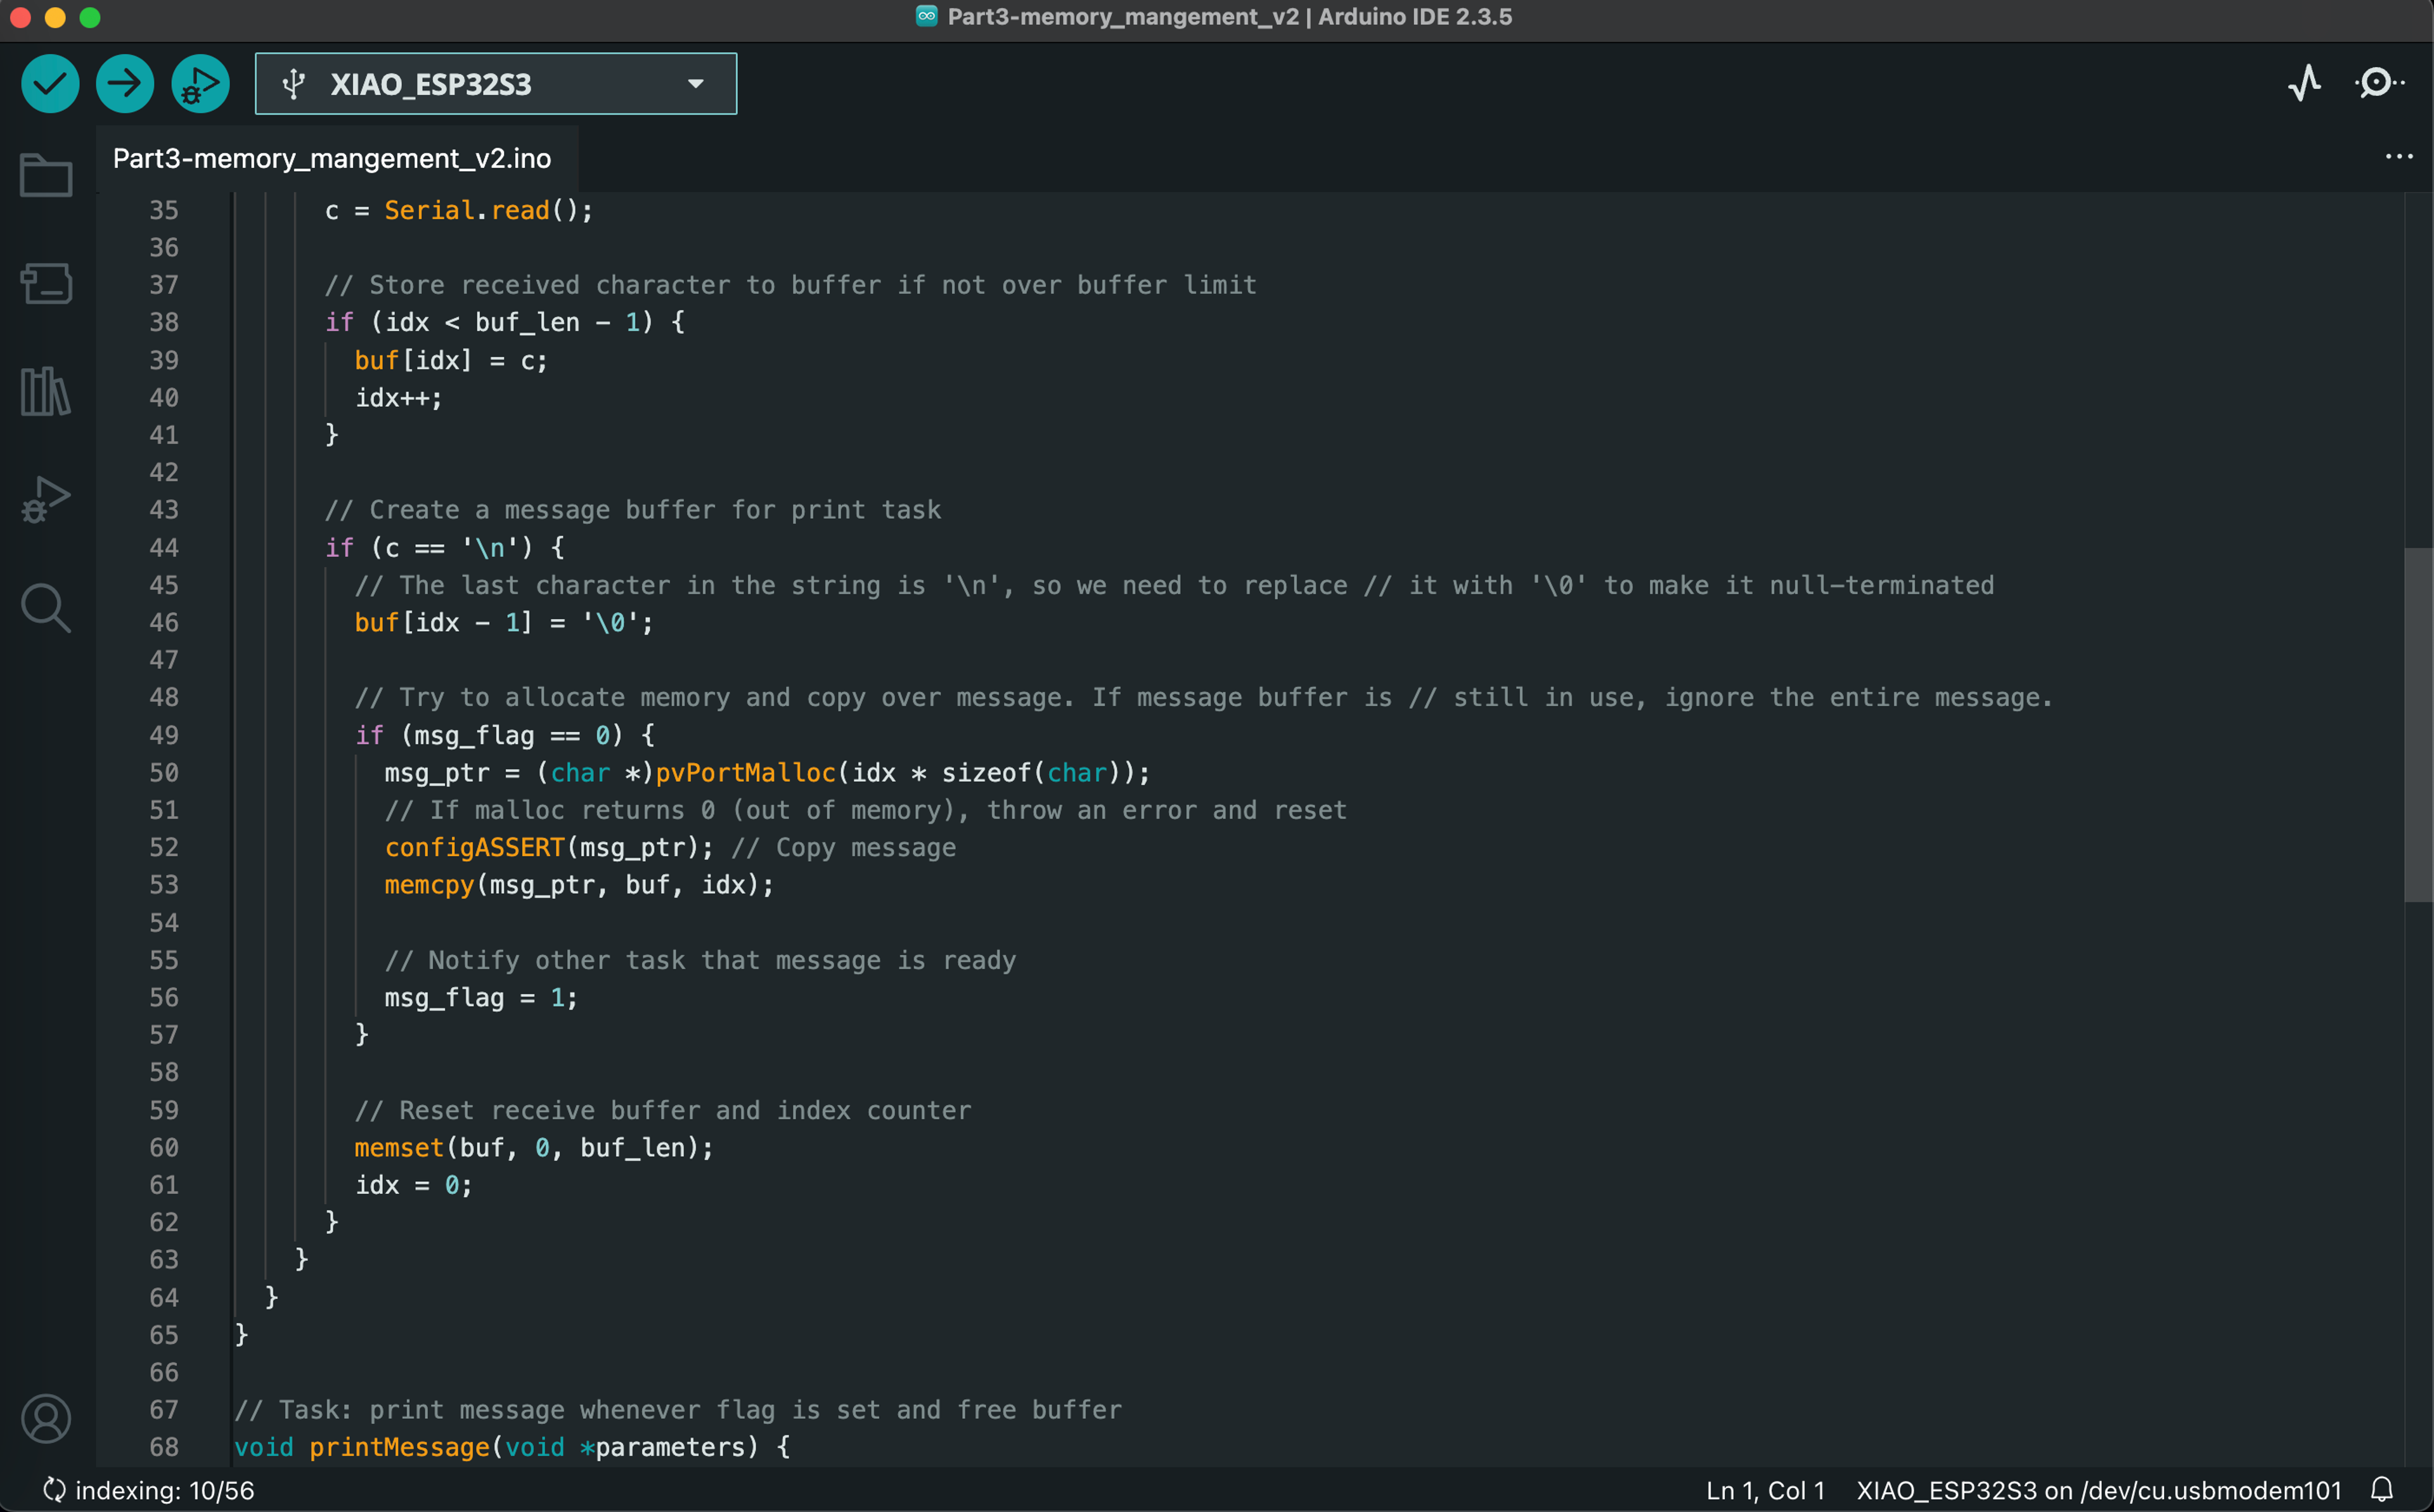The image size is (2434, 1512).
Task: Open the Boards Manager sidebar
Action: [46, 284]
